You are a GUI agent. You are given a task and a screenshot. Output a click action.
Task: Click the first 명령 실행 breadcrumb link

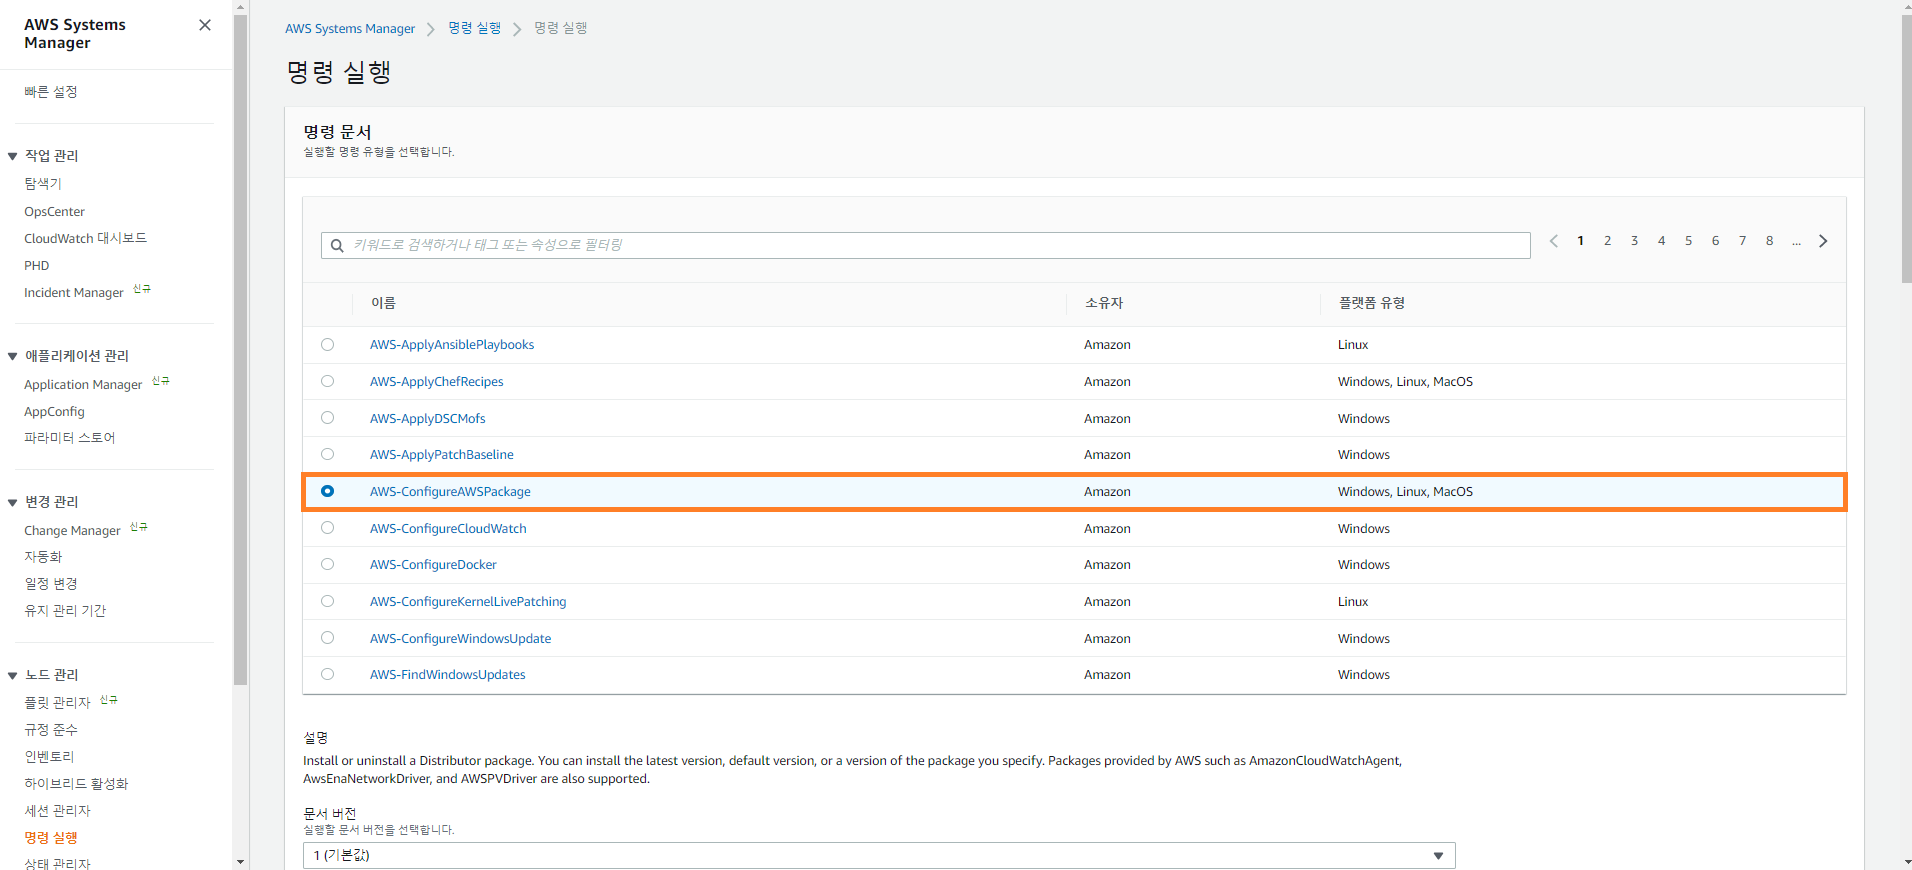[x=475, y=28]
